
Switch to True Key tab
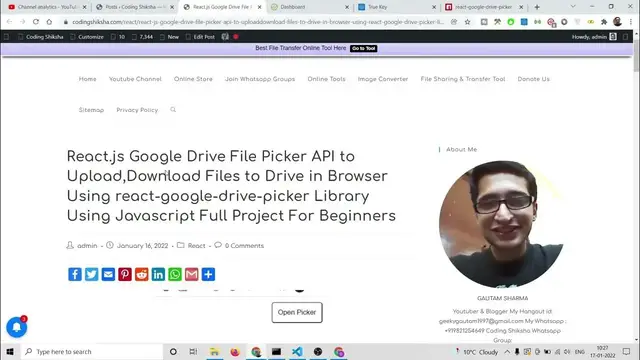tap(397, 7)
